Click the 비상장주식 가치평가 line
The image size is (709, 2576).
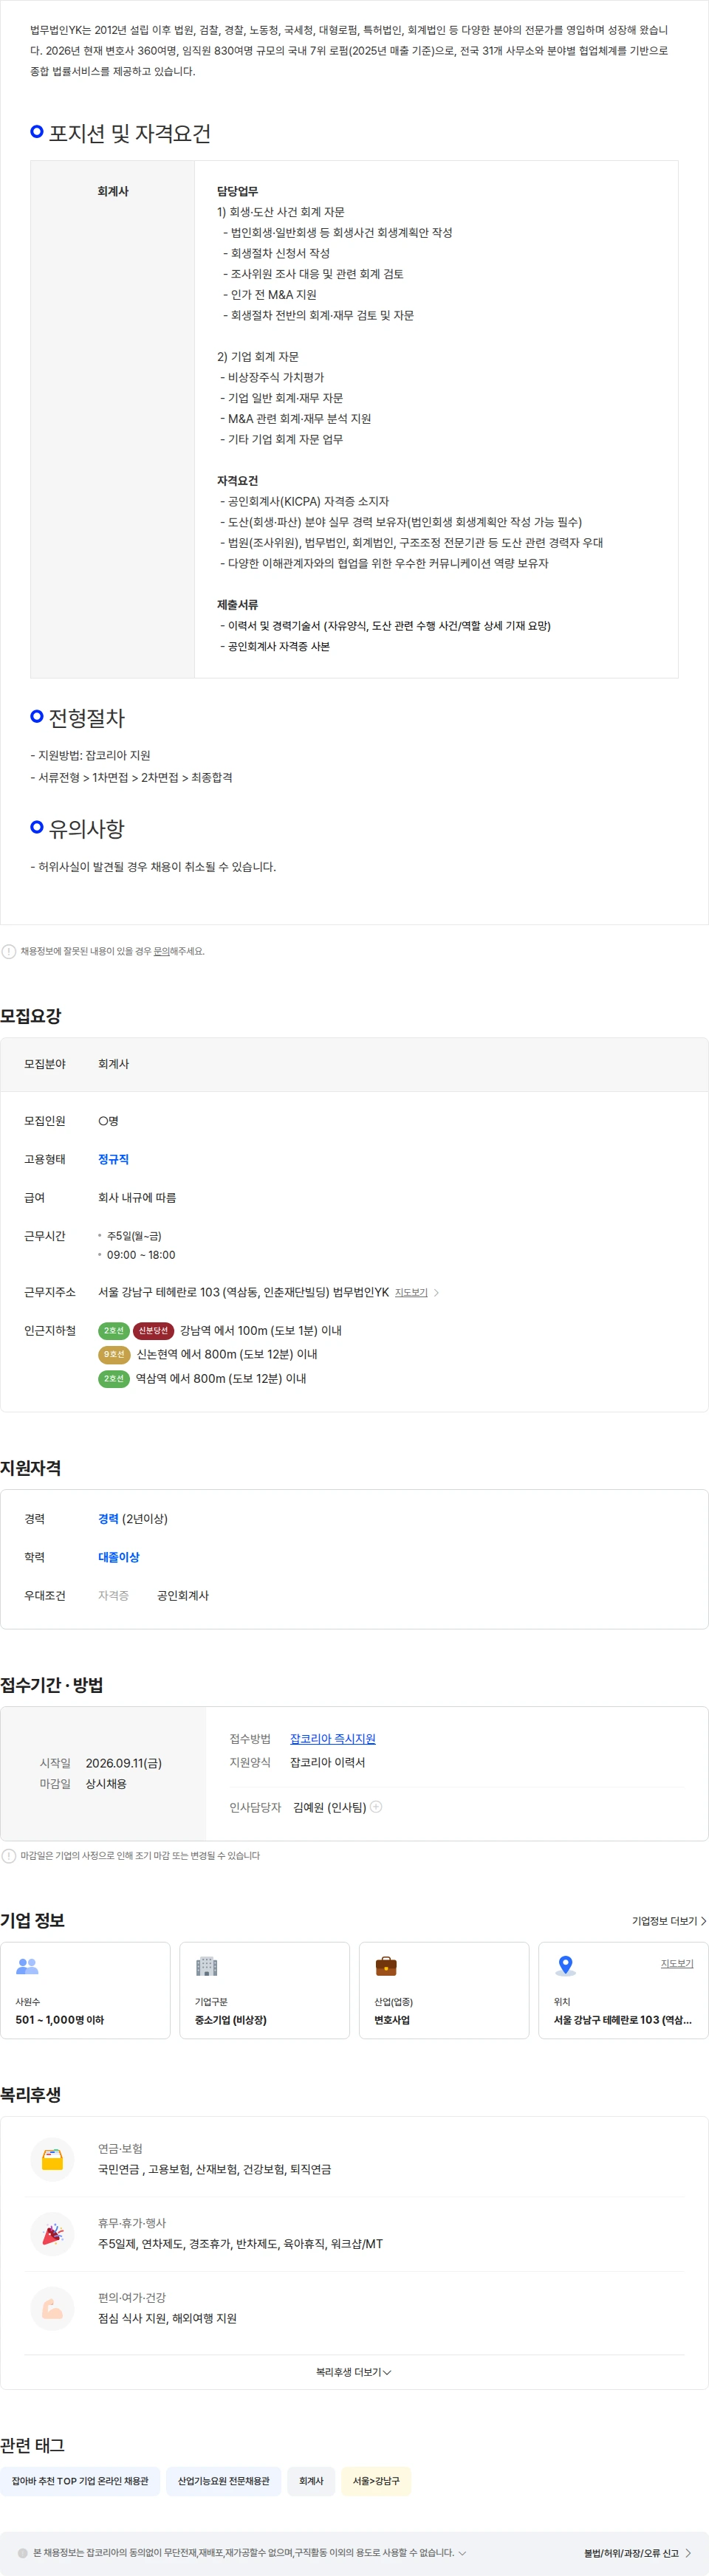[x=272, y=377]
